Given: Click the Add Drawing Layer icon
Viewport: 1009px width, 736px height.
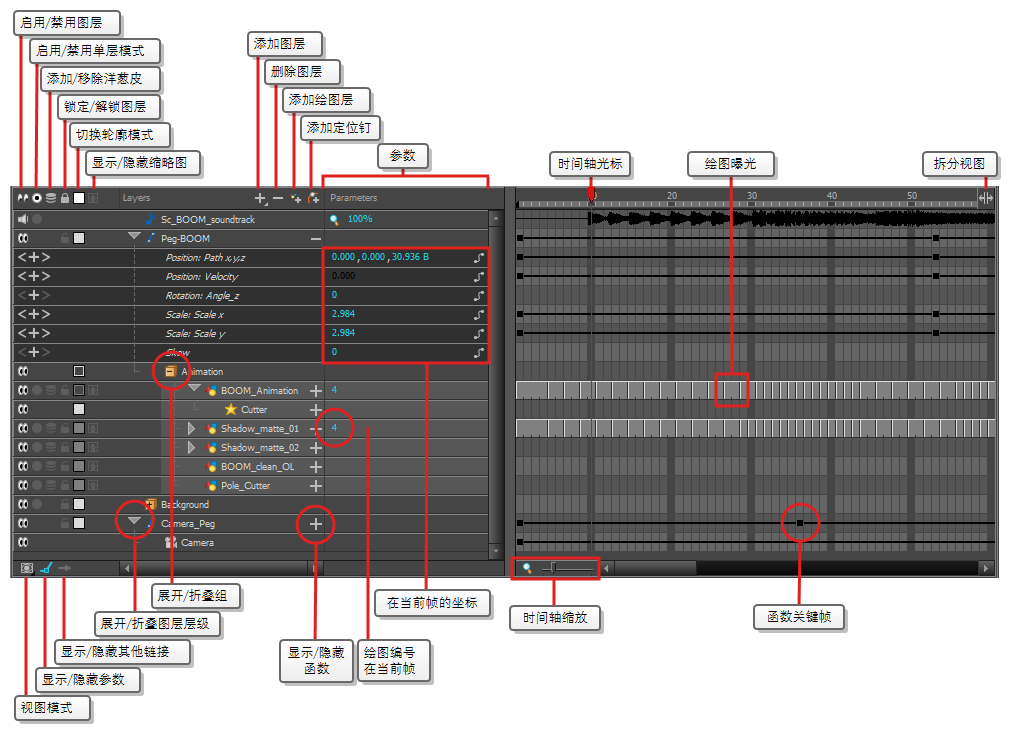Looking at the screenshot, I should coord(296,198).
